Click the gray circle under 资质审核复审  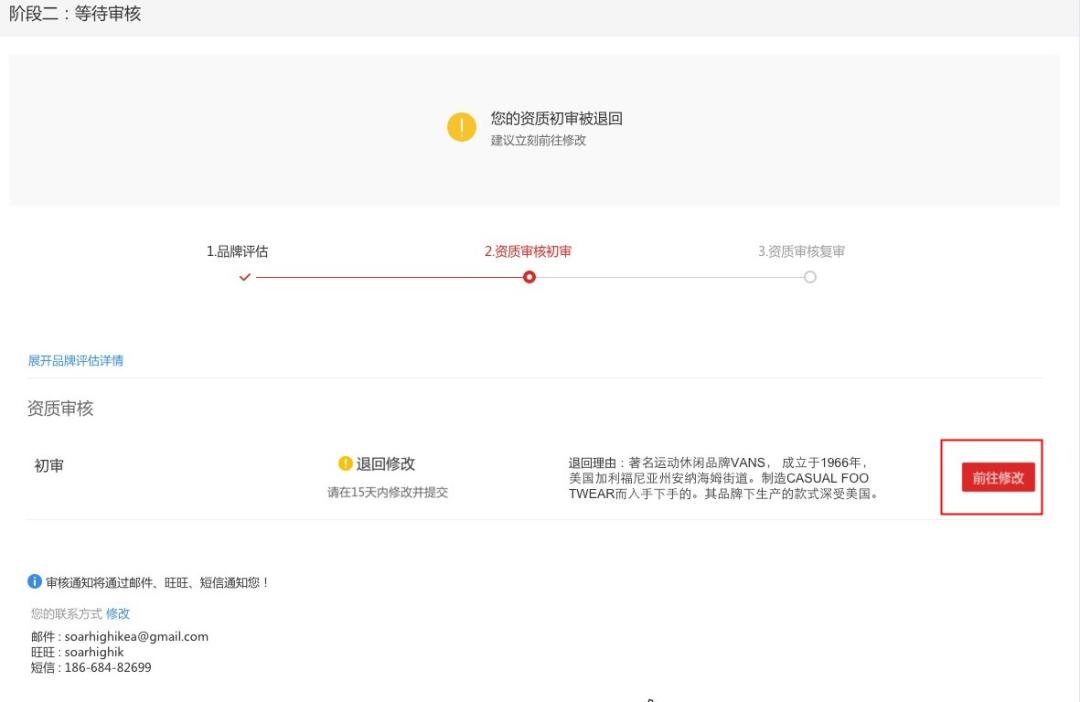(x=811, y=276)
